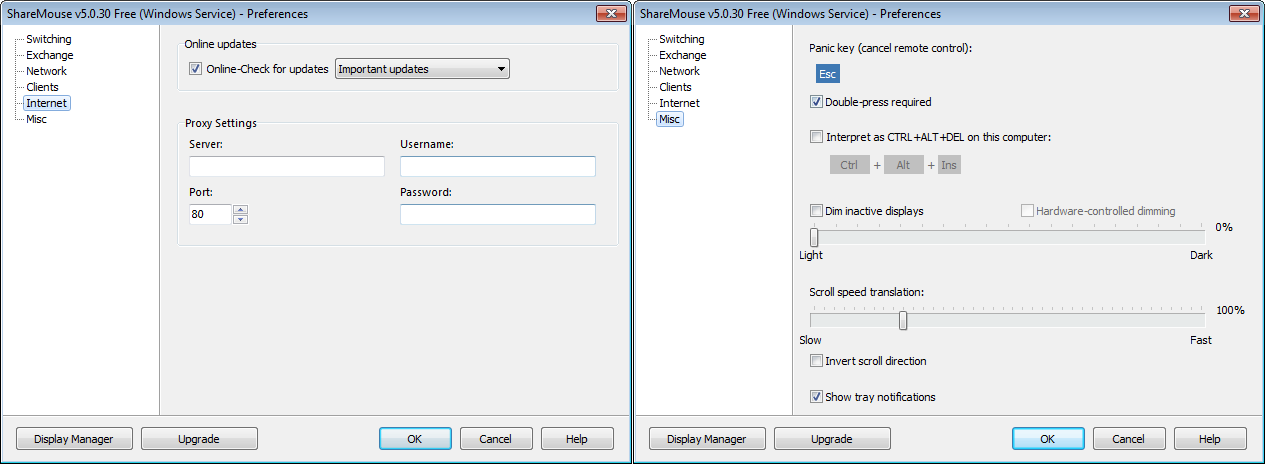Viewport: 1267px width, 464px height.
Task: Select Exchange in the left Preferences window tree
Action: point(49,55)
